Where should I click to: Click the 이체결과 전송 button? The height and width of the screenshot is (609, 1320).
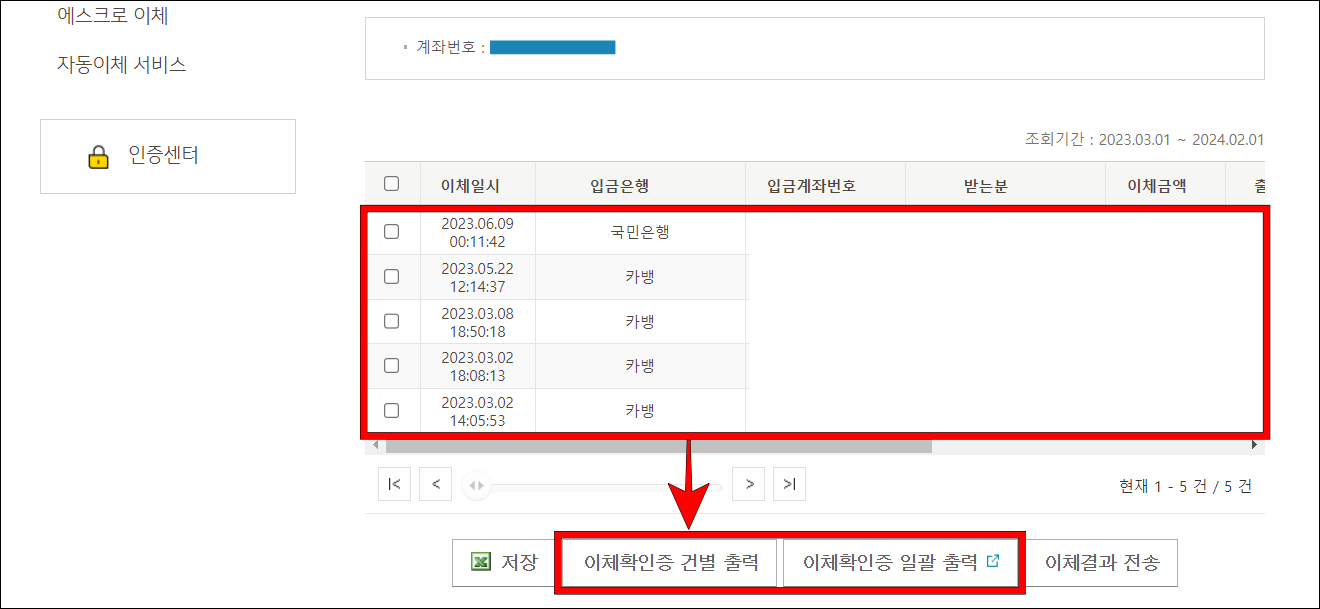1104,562
